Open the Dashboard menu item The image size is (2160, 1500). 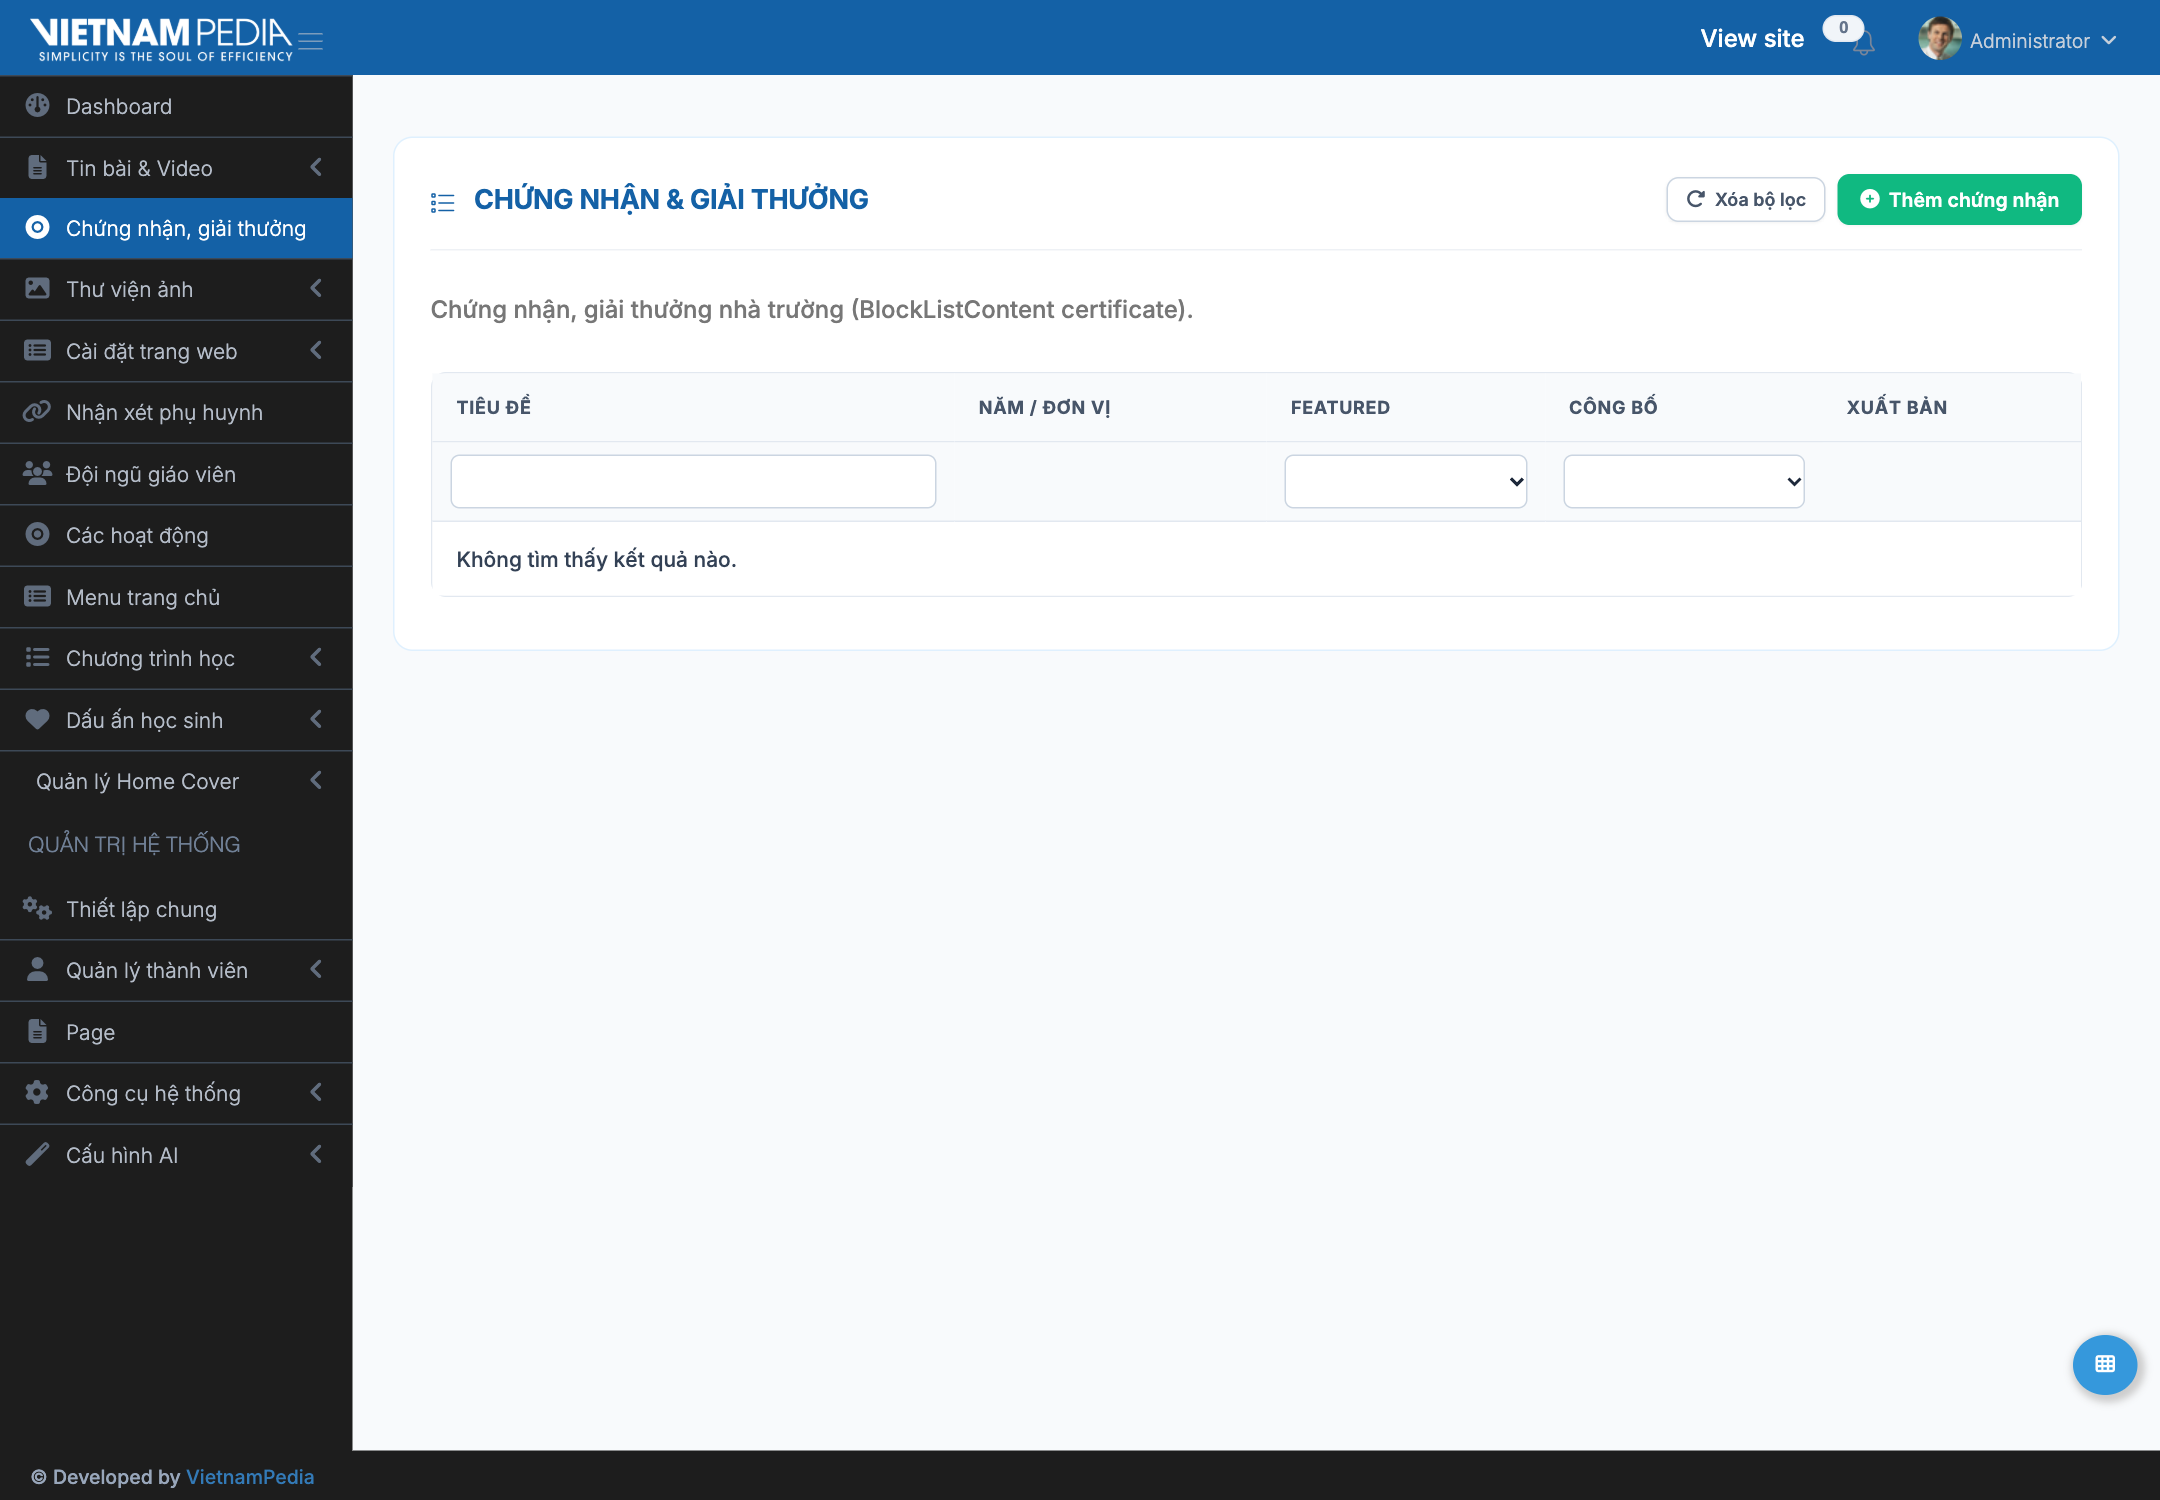pyautogui.click(x=176, y=106)
